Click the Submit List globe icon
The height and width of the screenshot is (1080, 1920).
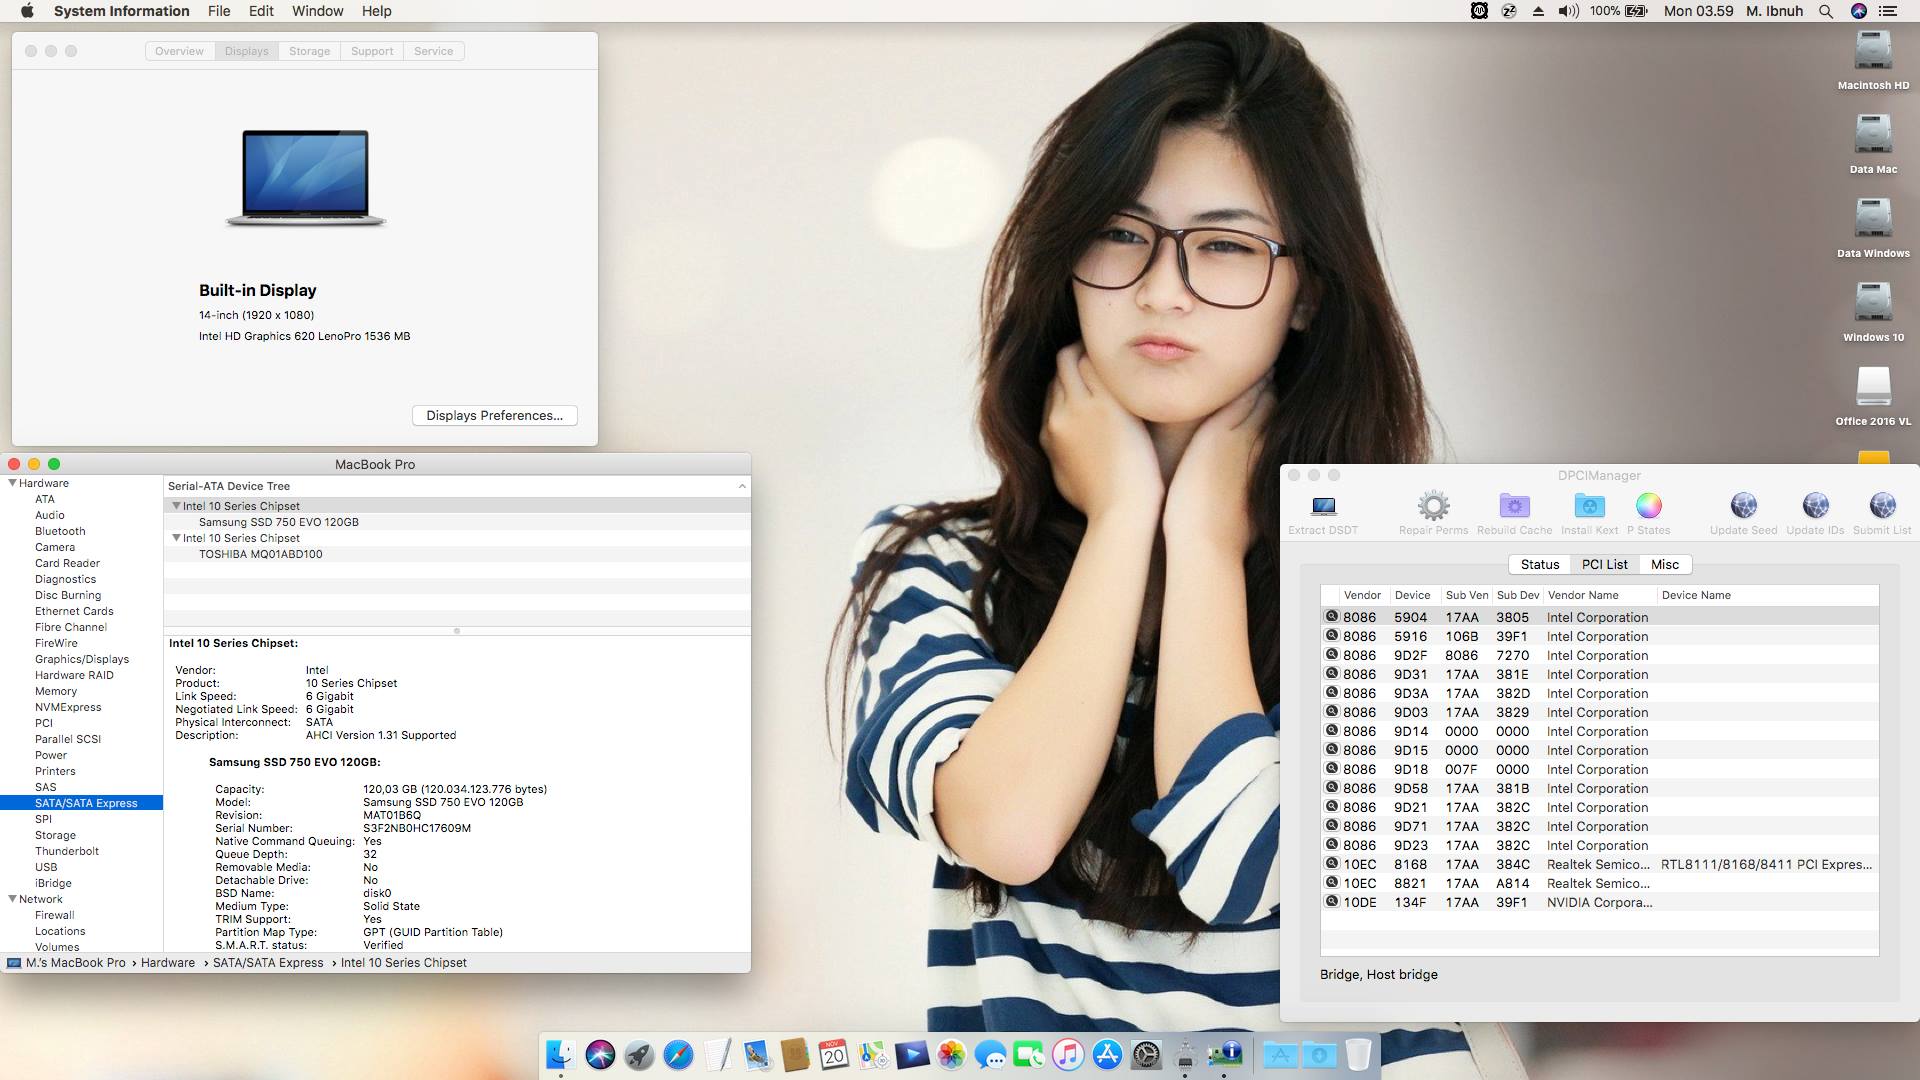[x=1881, y=507]
